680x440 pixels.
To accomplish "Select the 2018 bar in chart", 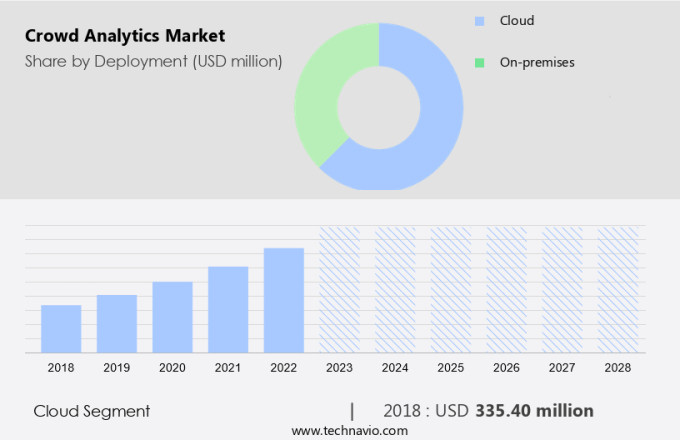I will tap(61, 328).
